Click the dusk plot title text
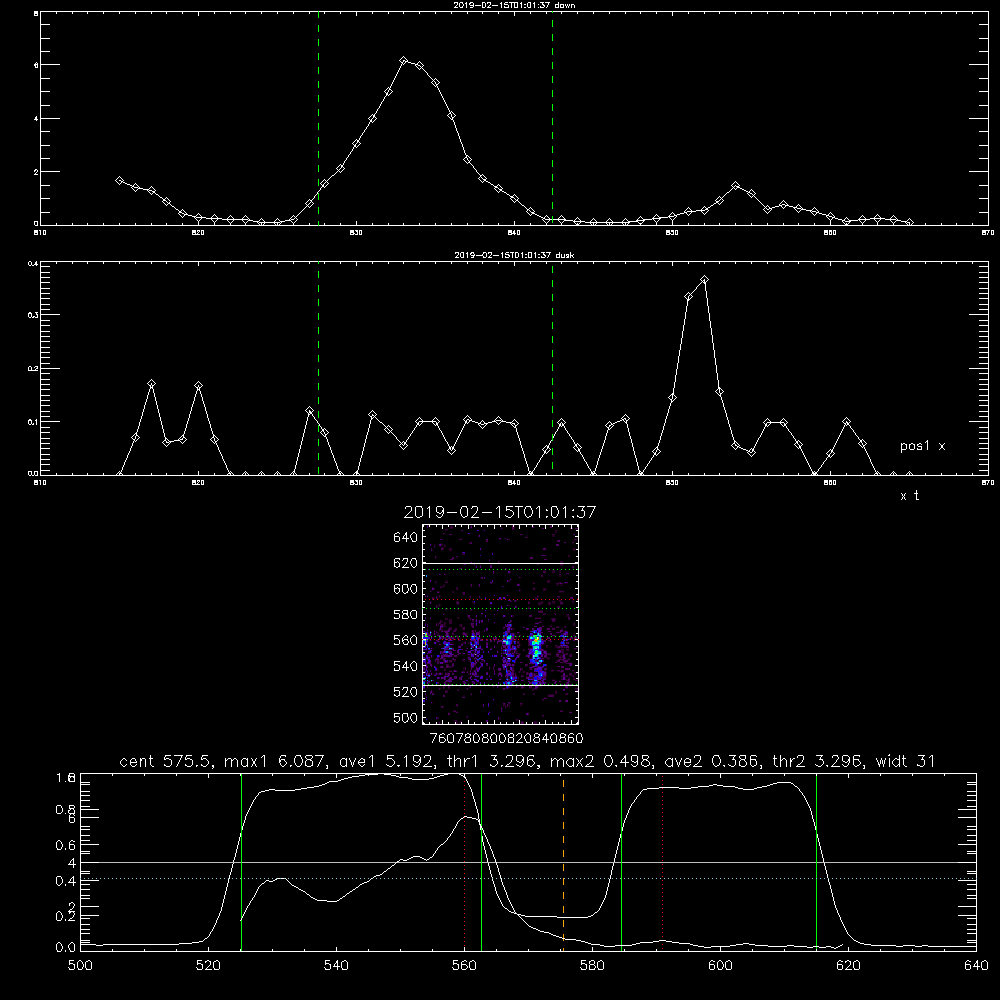The image size is (1000, 1000). tap(514, 255)
